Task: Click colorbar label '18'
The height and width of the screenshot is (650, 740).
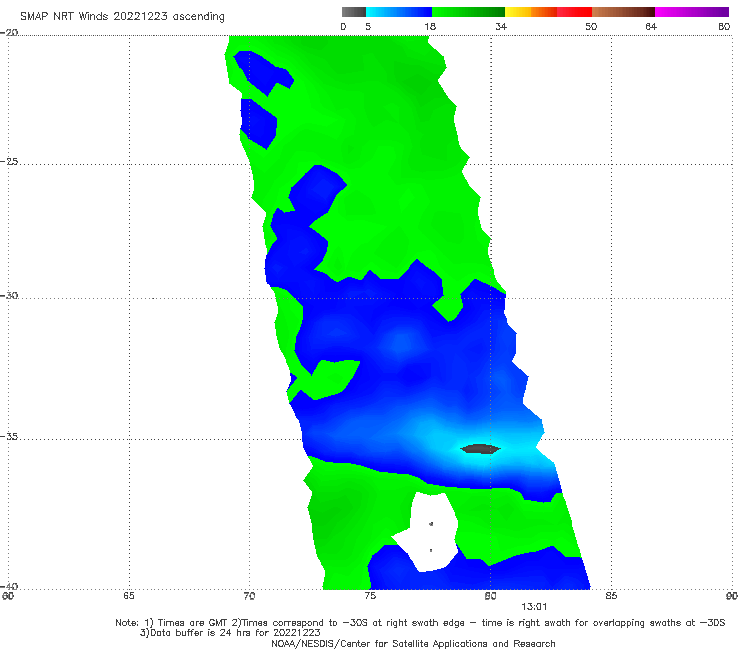Action: (x=430, y=26)
